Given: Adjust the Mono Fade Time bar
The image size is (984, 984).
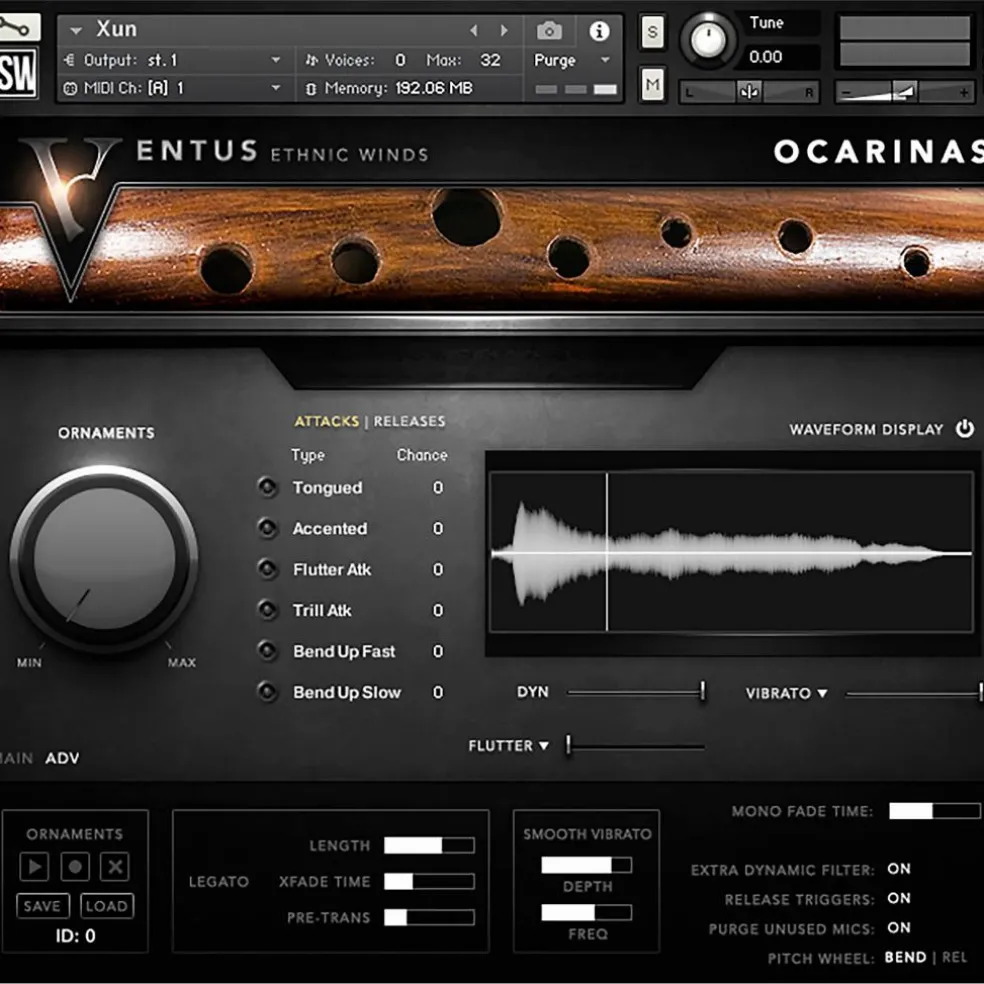Looking at the screenshot, I should (934, 811).
